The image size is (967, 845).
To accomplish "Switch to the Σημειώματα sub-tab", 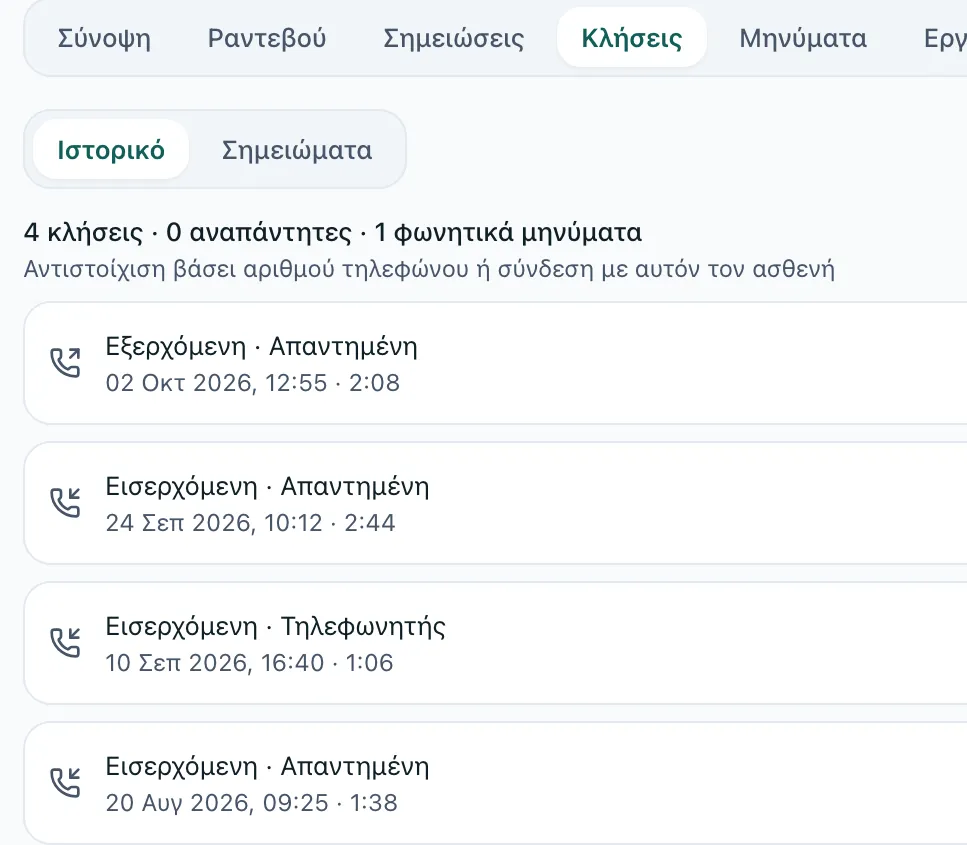I will pos(297,150).
